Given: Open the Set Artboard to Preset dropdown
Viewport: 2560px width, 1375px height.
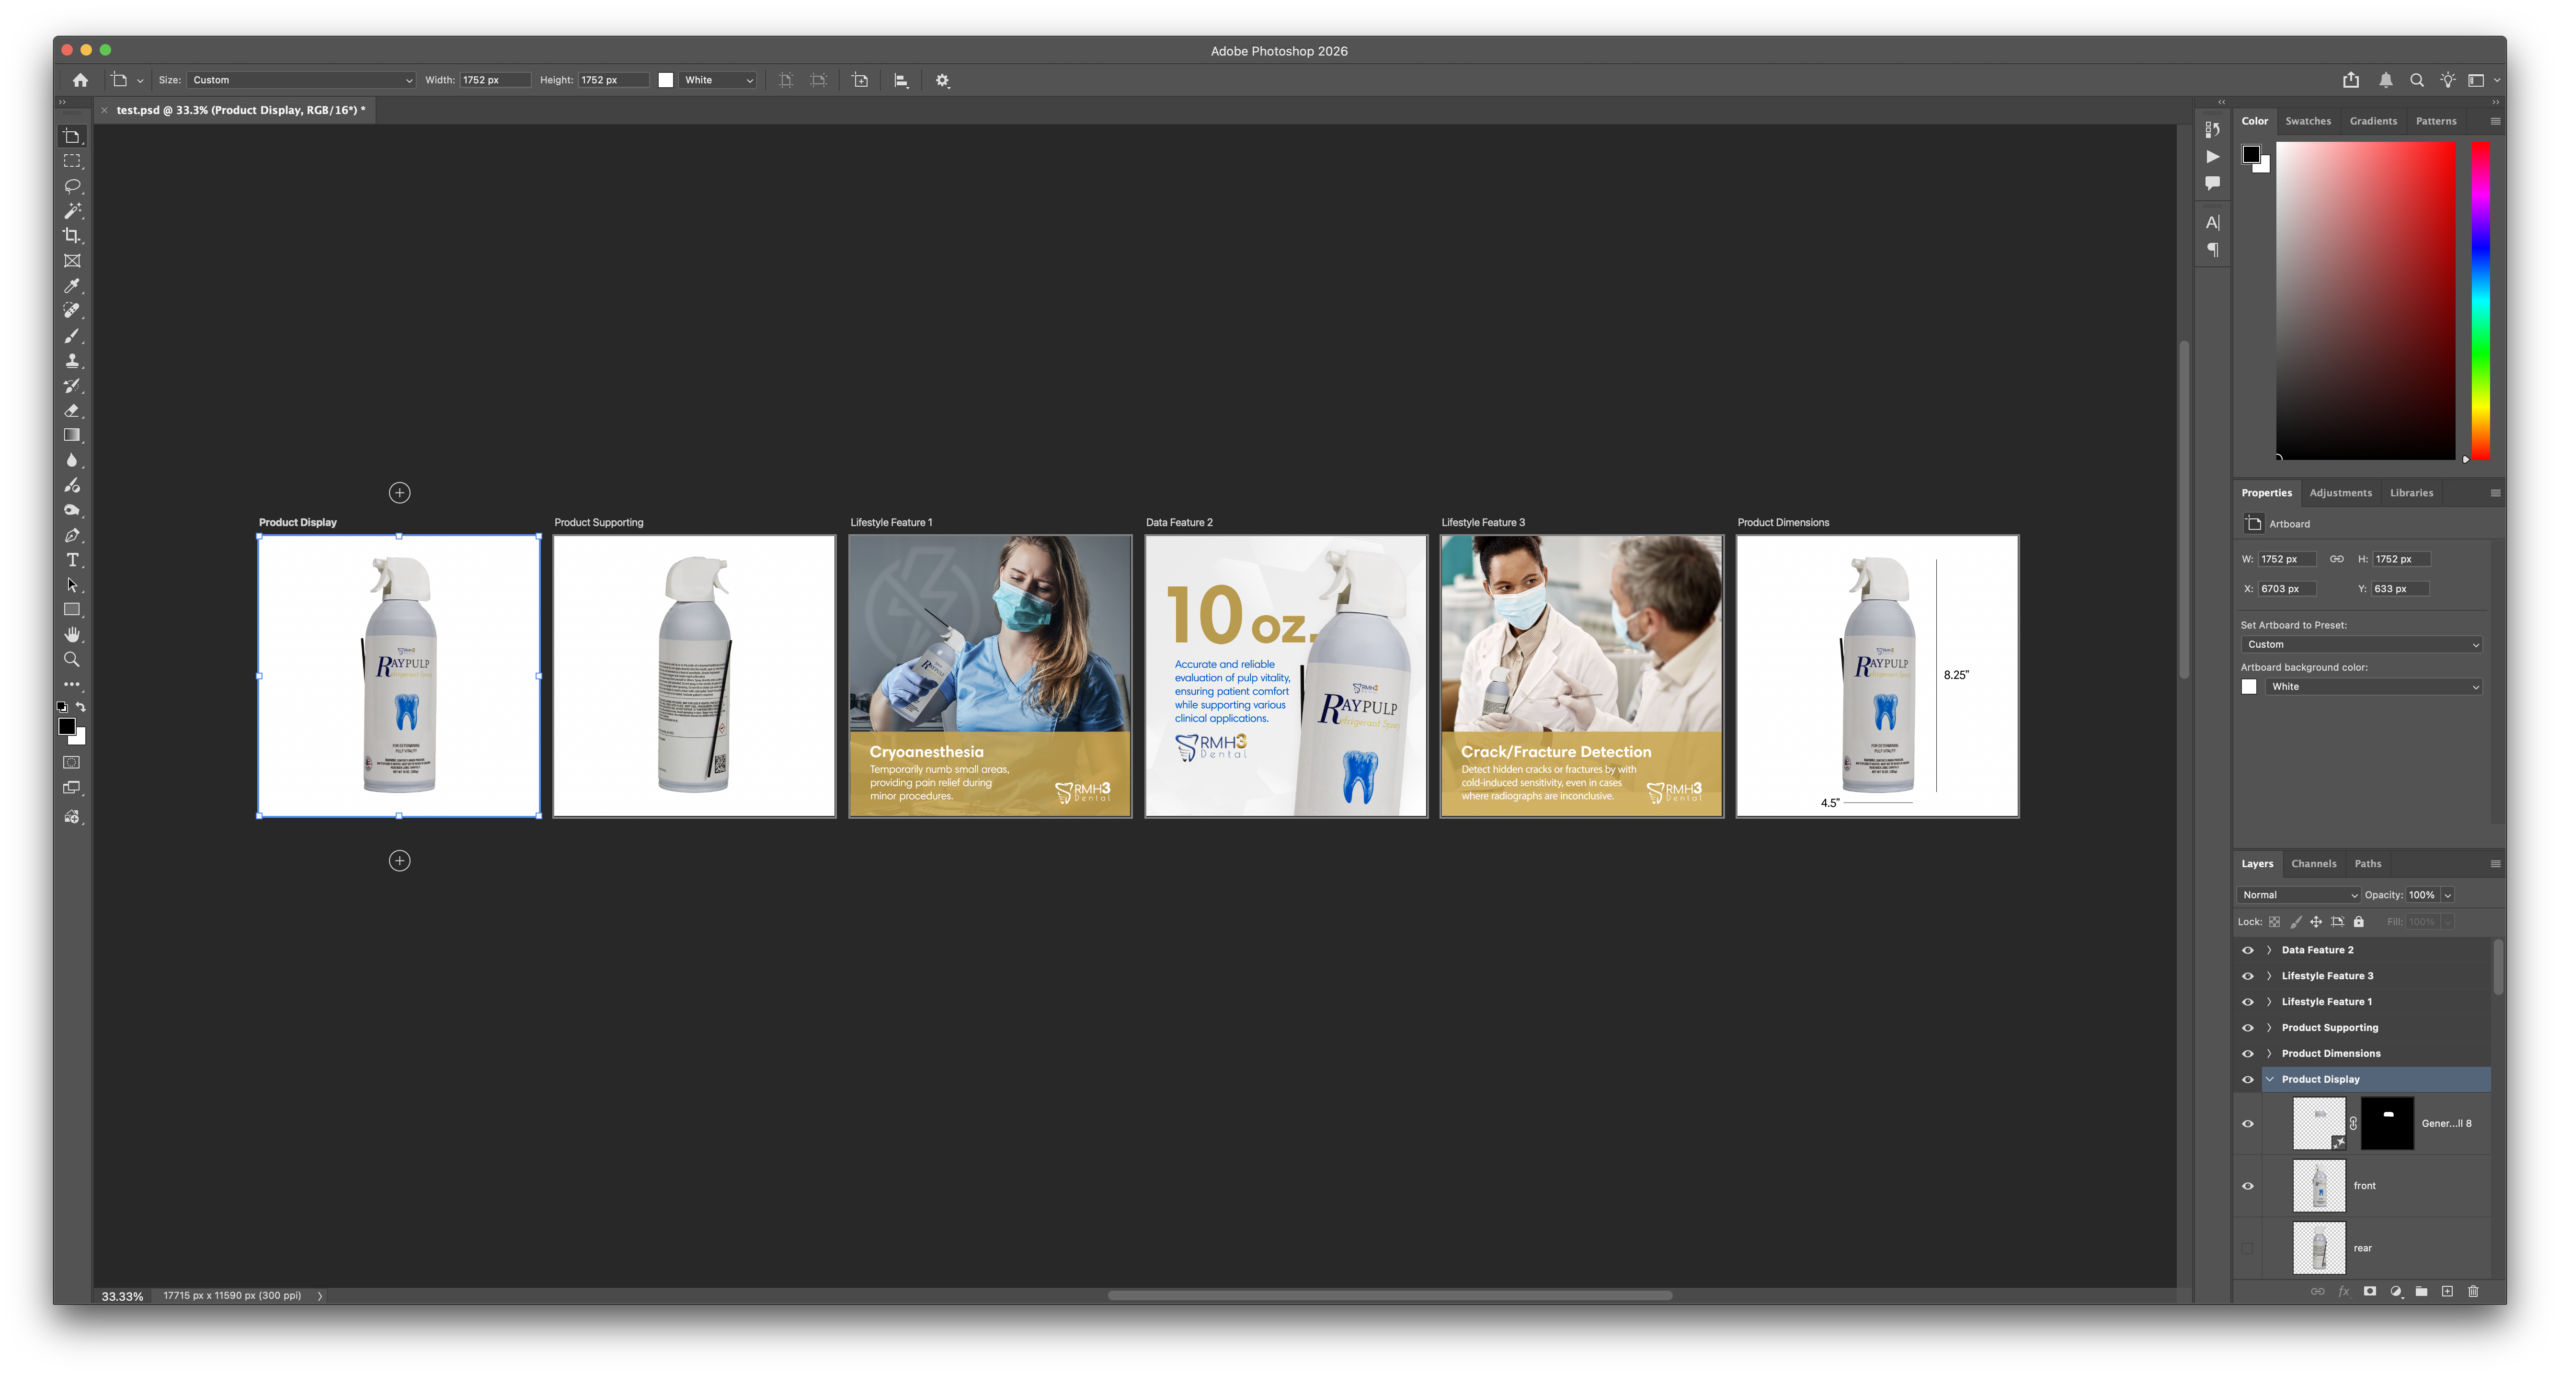Looking at the screenshot, I should [2362, 644].
